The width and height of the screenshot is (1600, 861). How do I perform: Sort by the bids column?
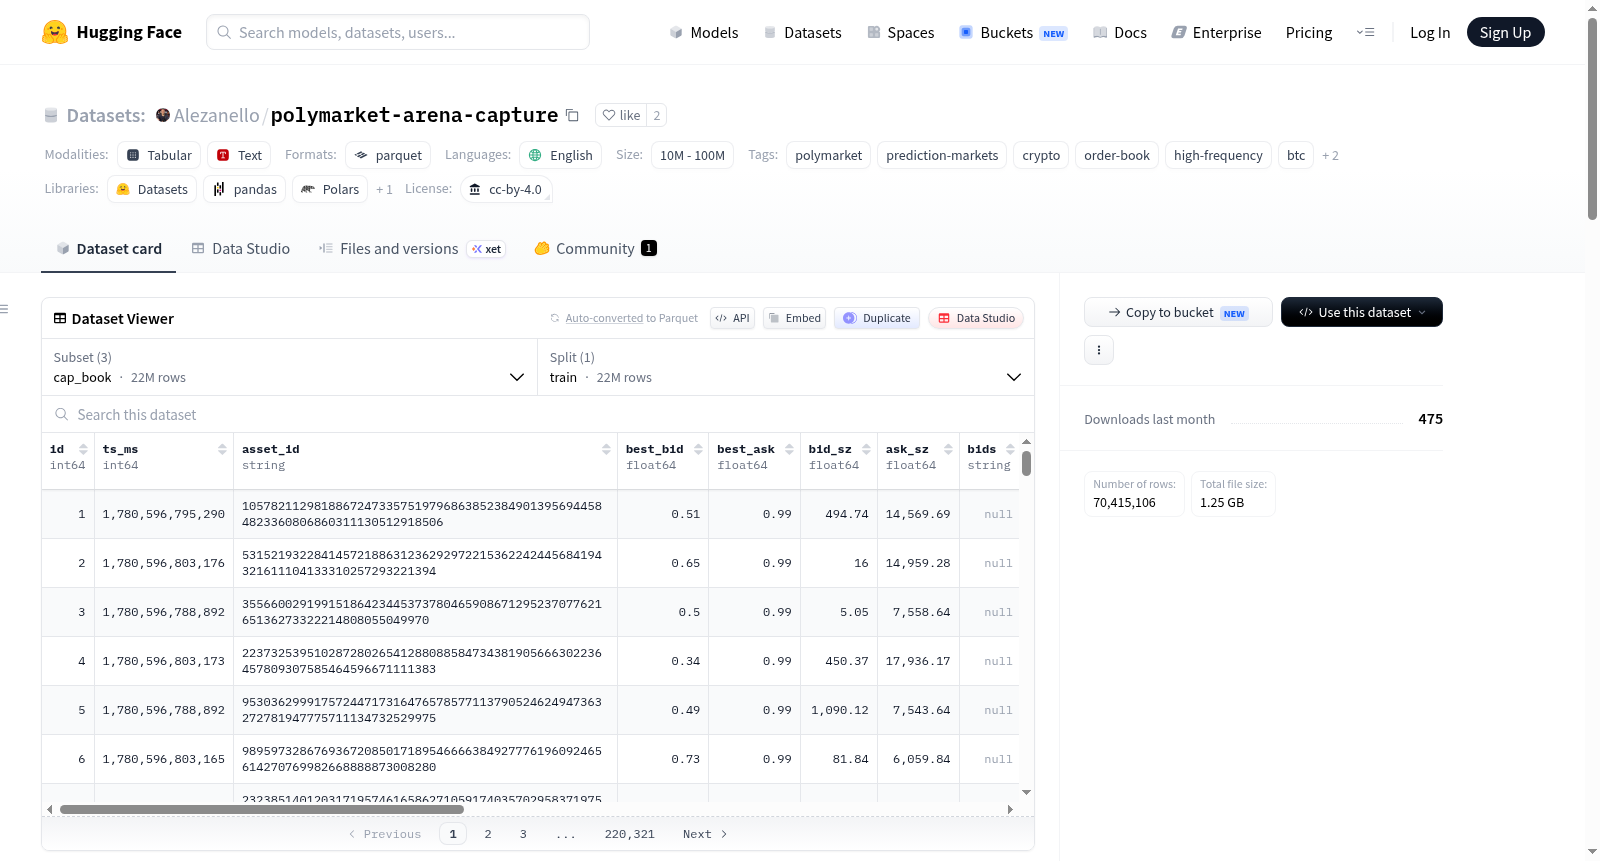click(1010, 449)
